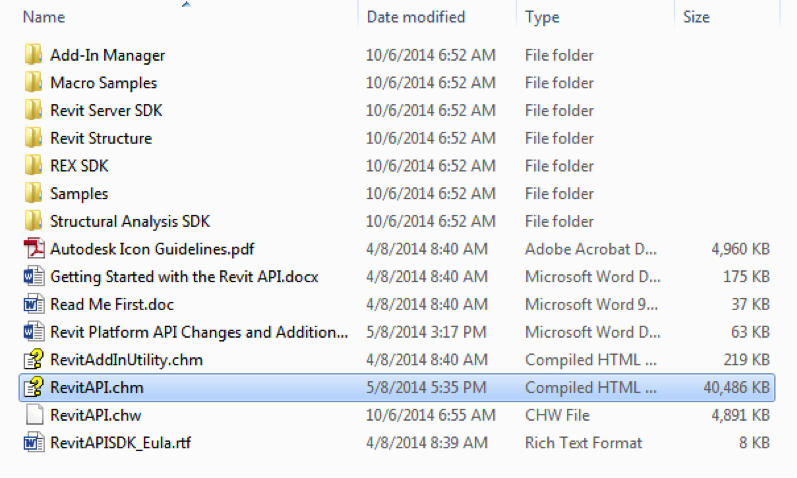797x478 pixels.
Task: Select the REX SDK folder name
Action: click(79, 166)
